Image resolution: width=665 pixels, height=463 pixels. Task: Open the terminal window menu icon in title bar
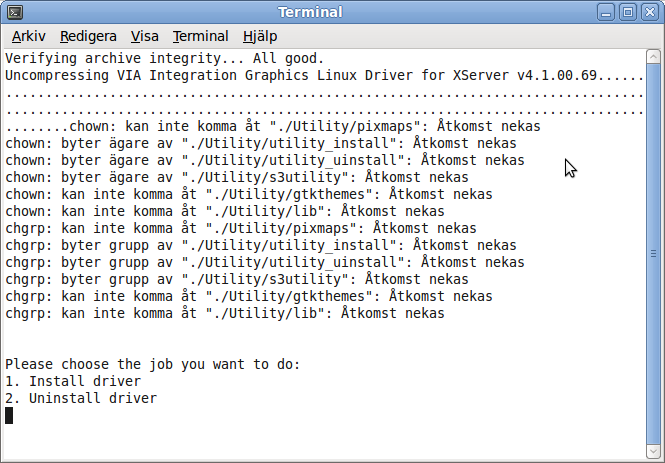(x=15, y=12)
